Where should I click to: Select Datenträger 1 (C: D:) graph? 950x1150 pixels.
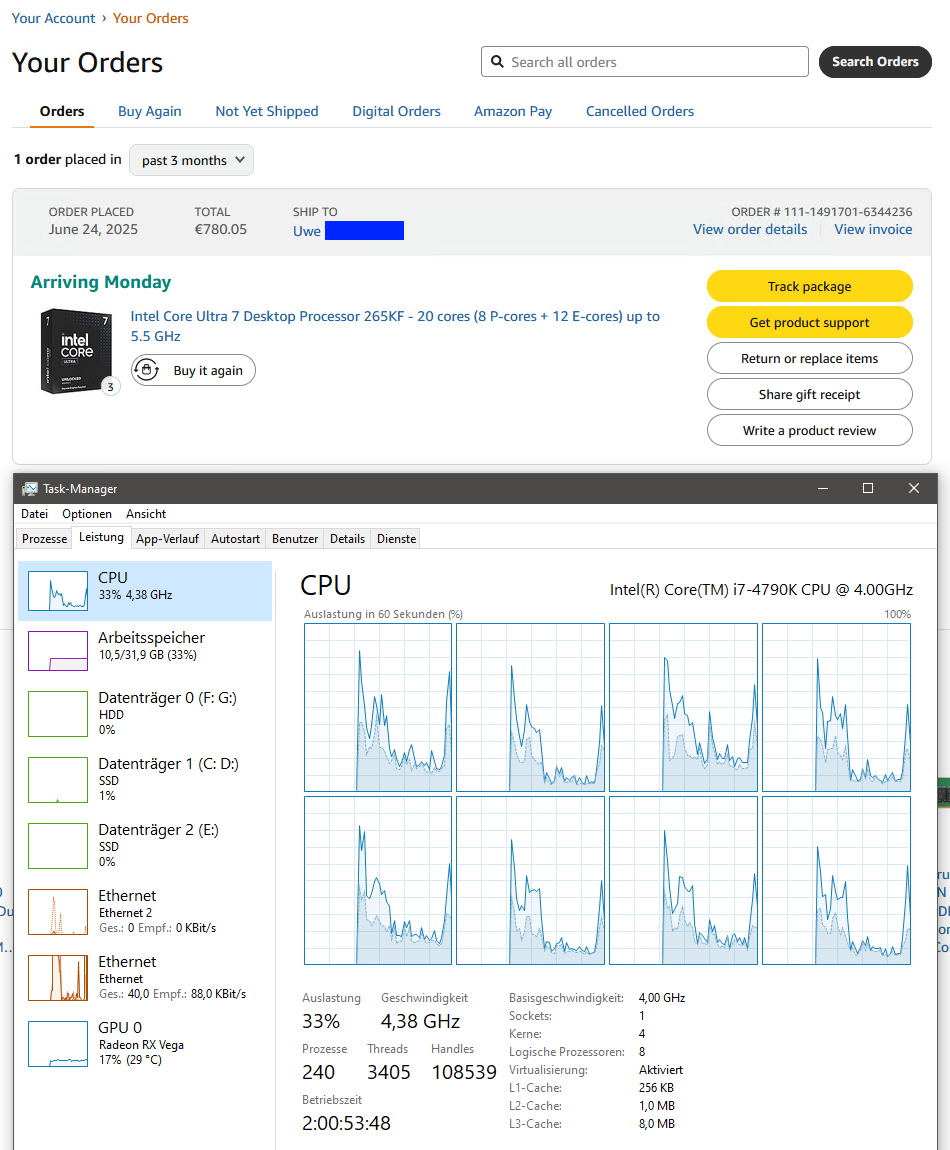click(58, 780)
